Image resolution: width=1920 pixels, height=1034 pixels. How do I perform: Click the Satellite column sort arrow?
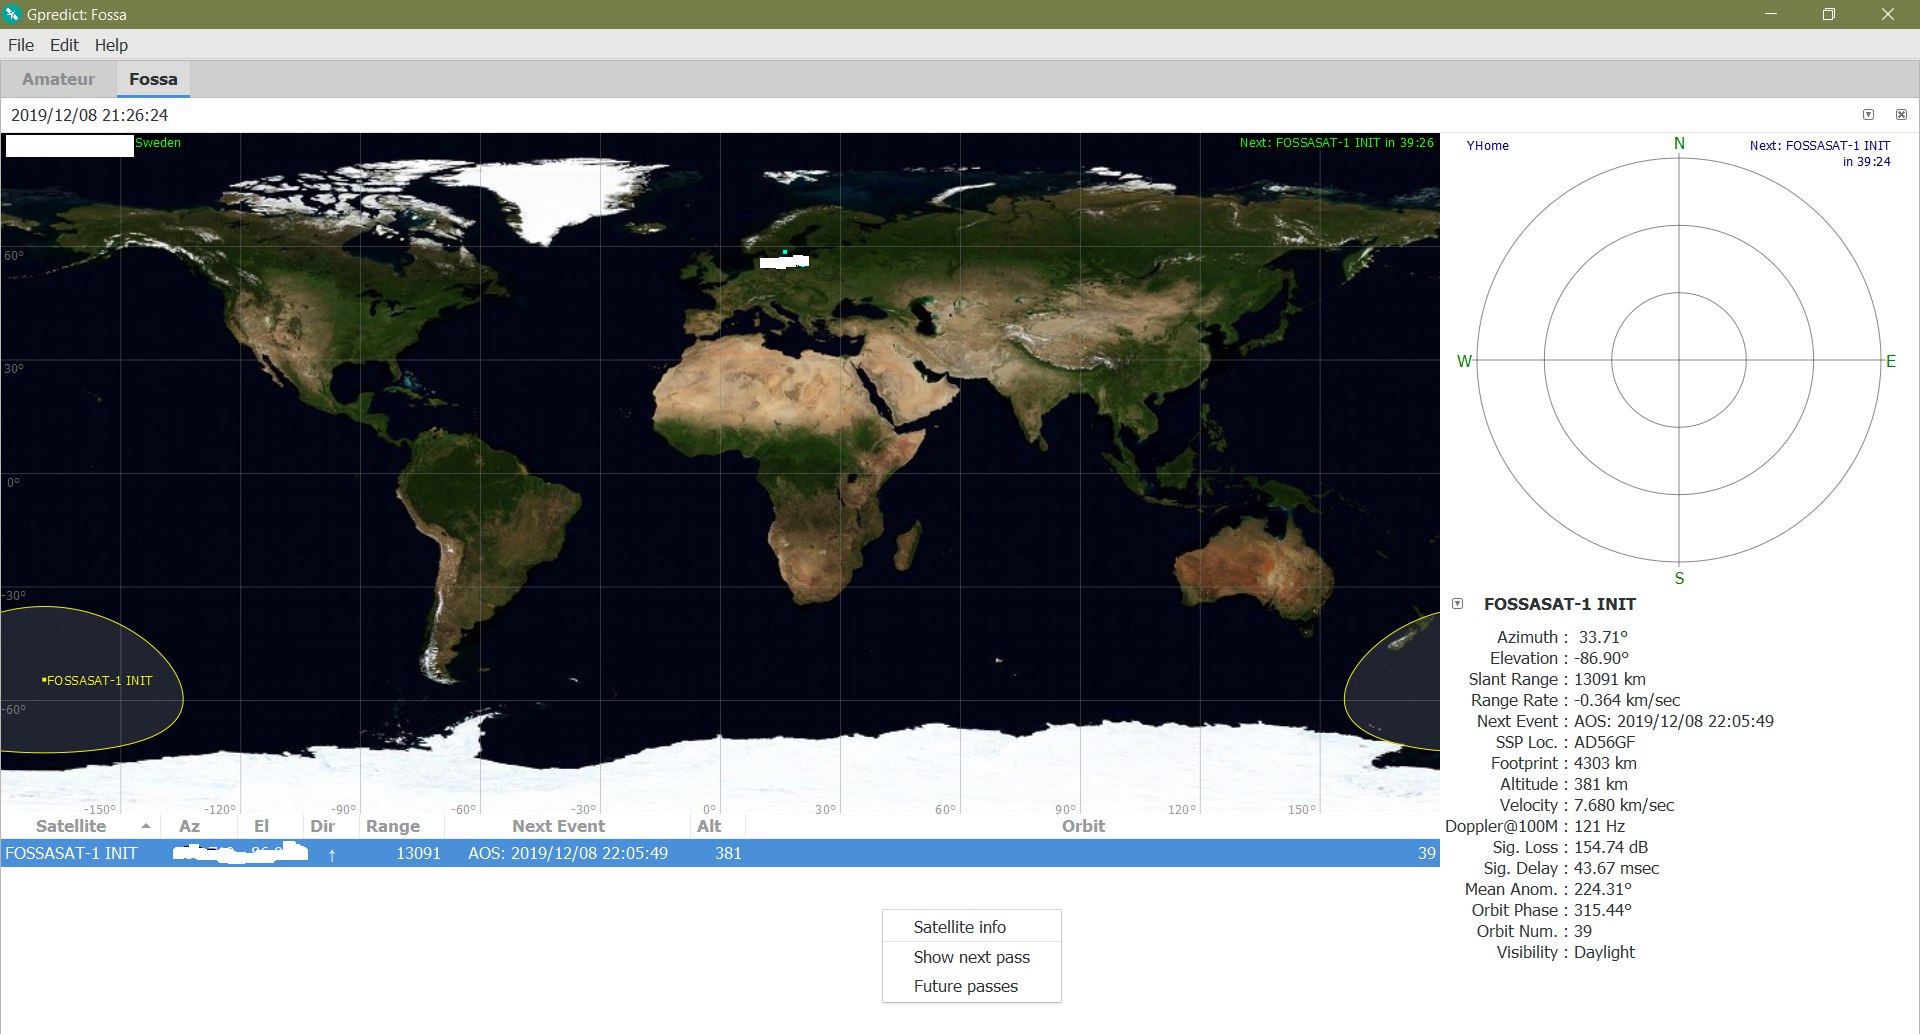click(x=146, y=826)
